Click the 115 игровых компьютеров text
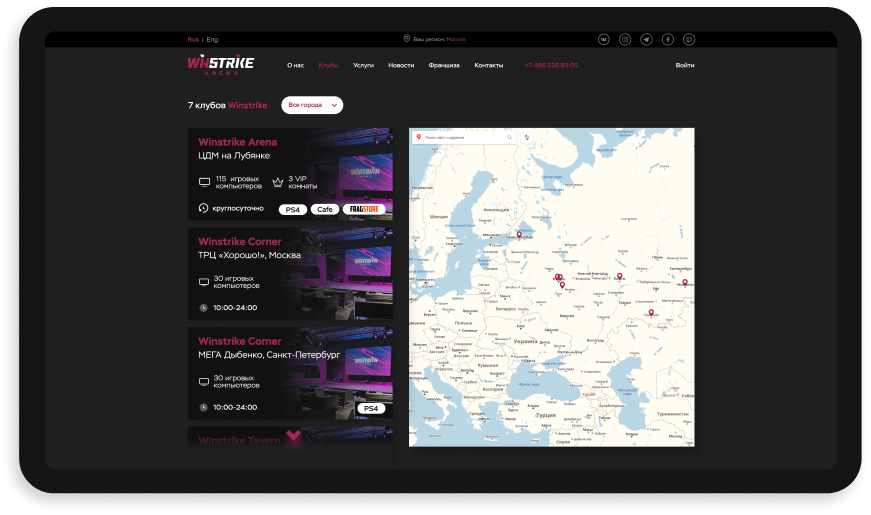871x515 pixels. click(238, 182)
